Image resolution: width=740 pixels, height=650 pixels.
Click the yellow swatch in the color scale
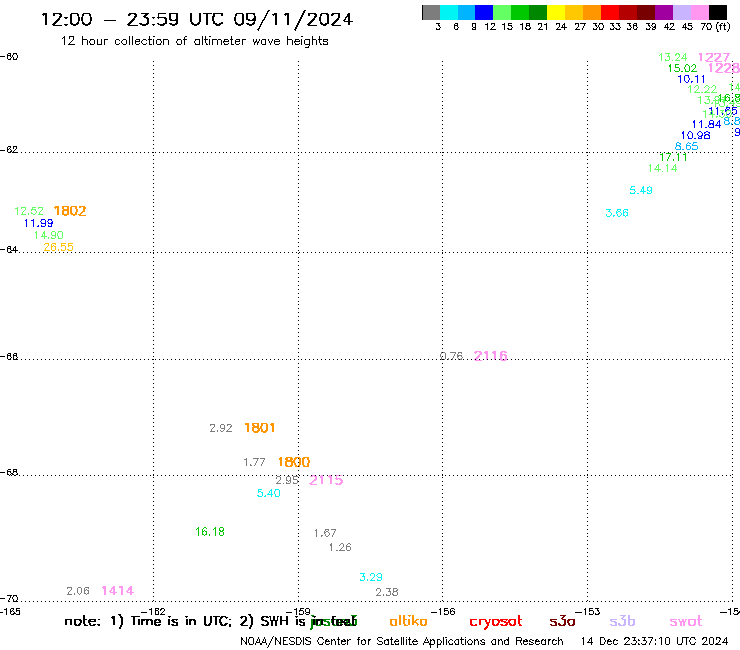tap(555, 12)
